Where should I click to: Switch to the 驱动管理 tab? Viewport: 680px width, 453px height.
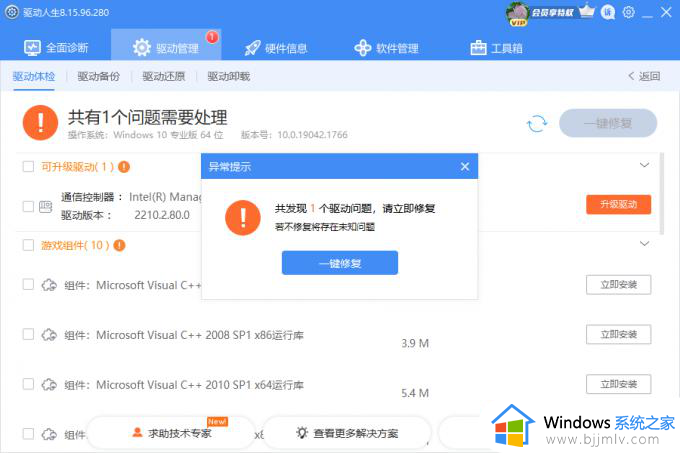pos(166,47)
